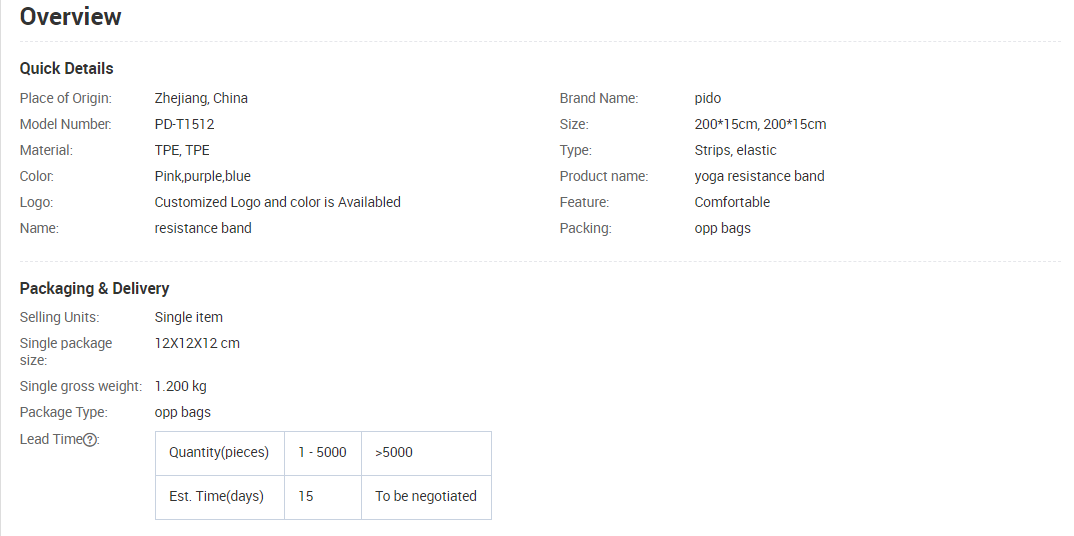Click the 1 - 5000 quantity cell
Screen dimensions: 1074x536
tap(322, 453)
